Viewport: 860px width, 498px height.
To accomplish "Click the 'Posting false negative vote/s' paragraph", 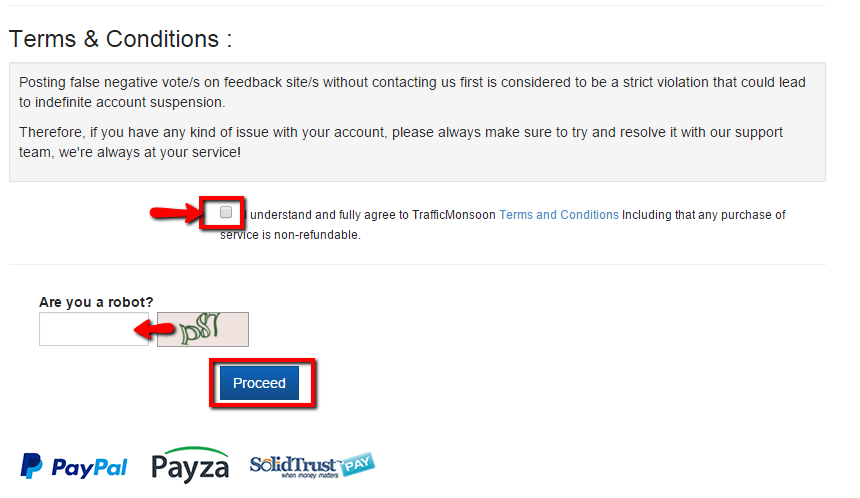I will [x=412, y=92].
